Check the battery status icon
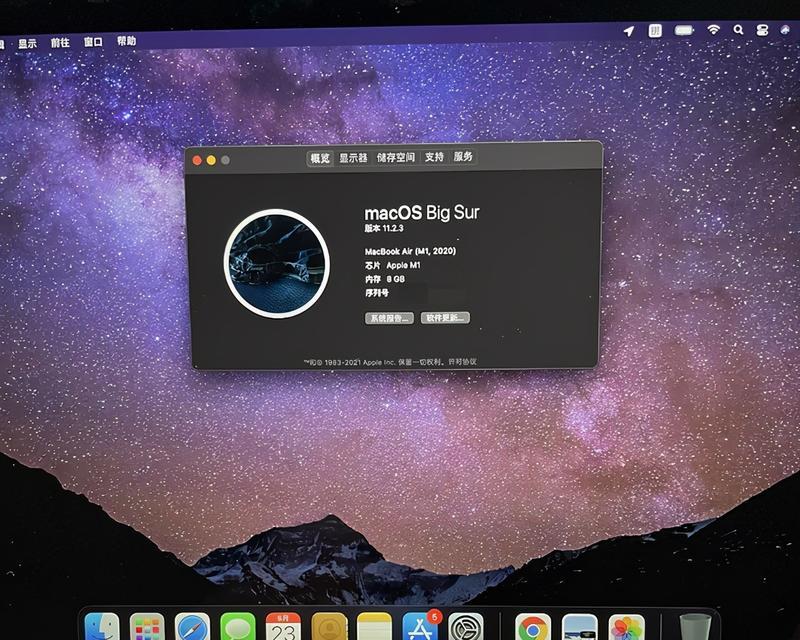Image resolution: width=800 pixels, height=640 pixels. 684,31
